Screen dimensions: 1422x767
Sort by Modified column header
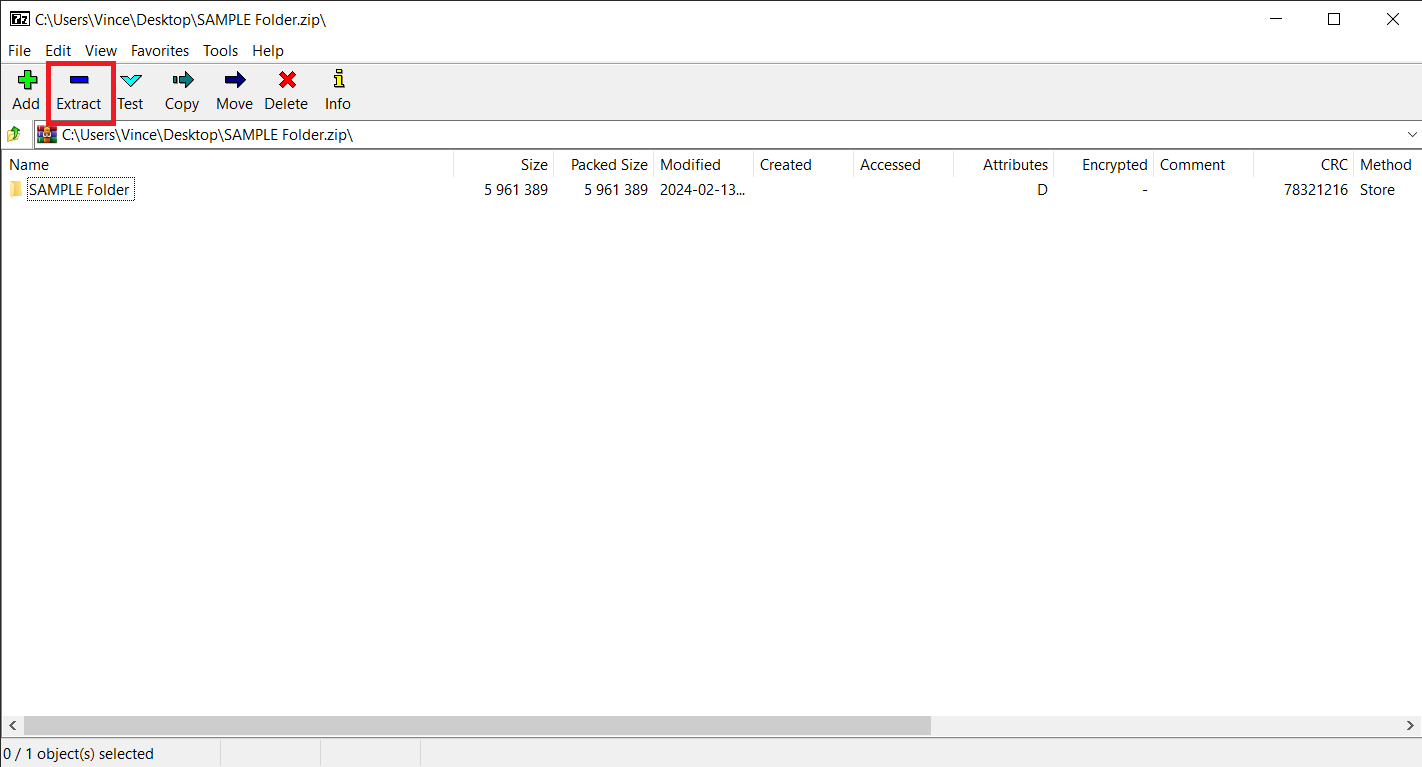click(x=690, y=165)
